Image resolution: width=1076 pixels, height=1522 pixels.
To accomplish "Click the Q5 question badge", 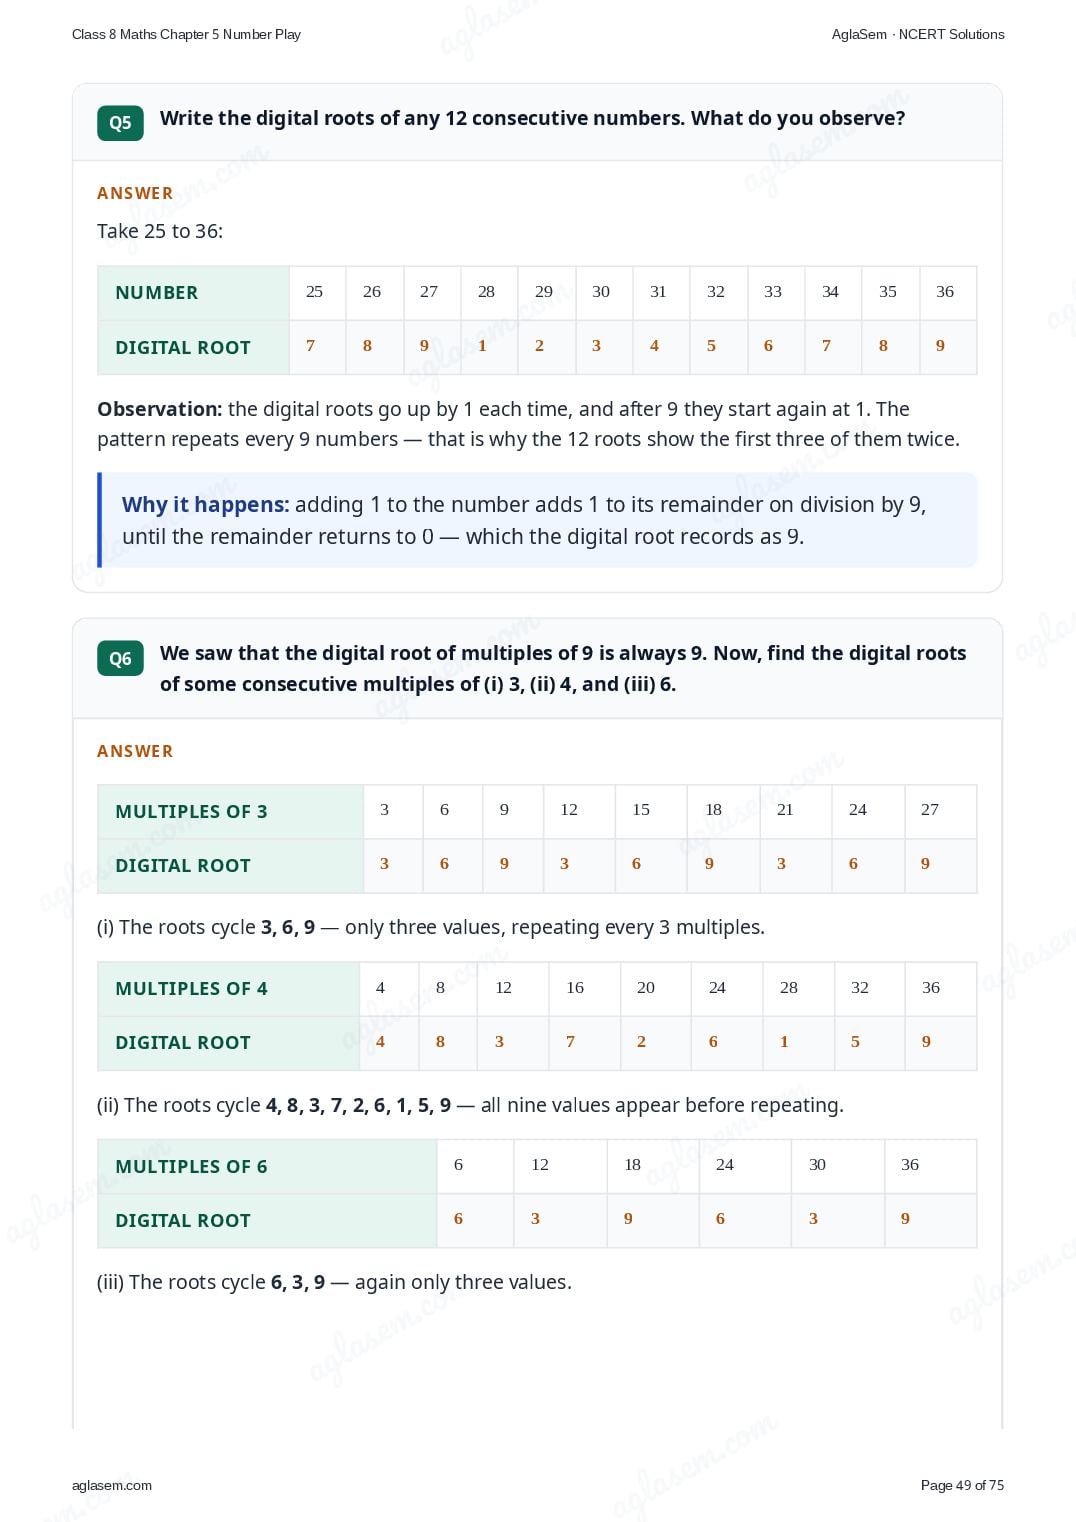I will 120,122.
